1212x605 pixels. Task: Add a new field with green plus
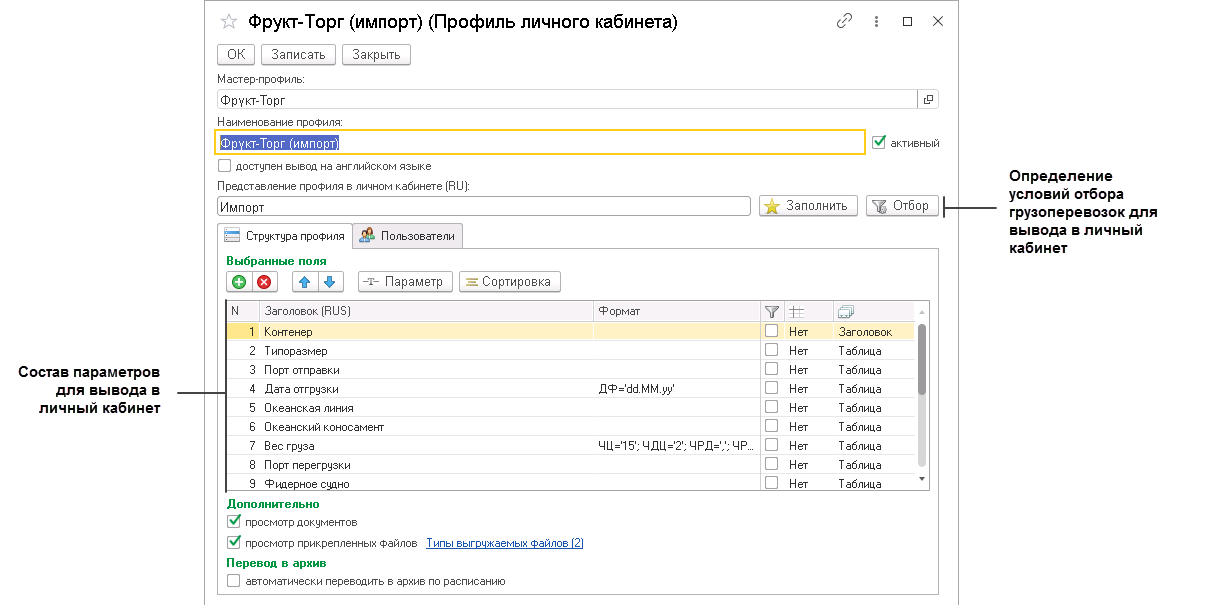pyautogui.click(x=239, y=282)
